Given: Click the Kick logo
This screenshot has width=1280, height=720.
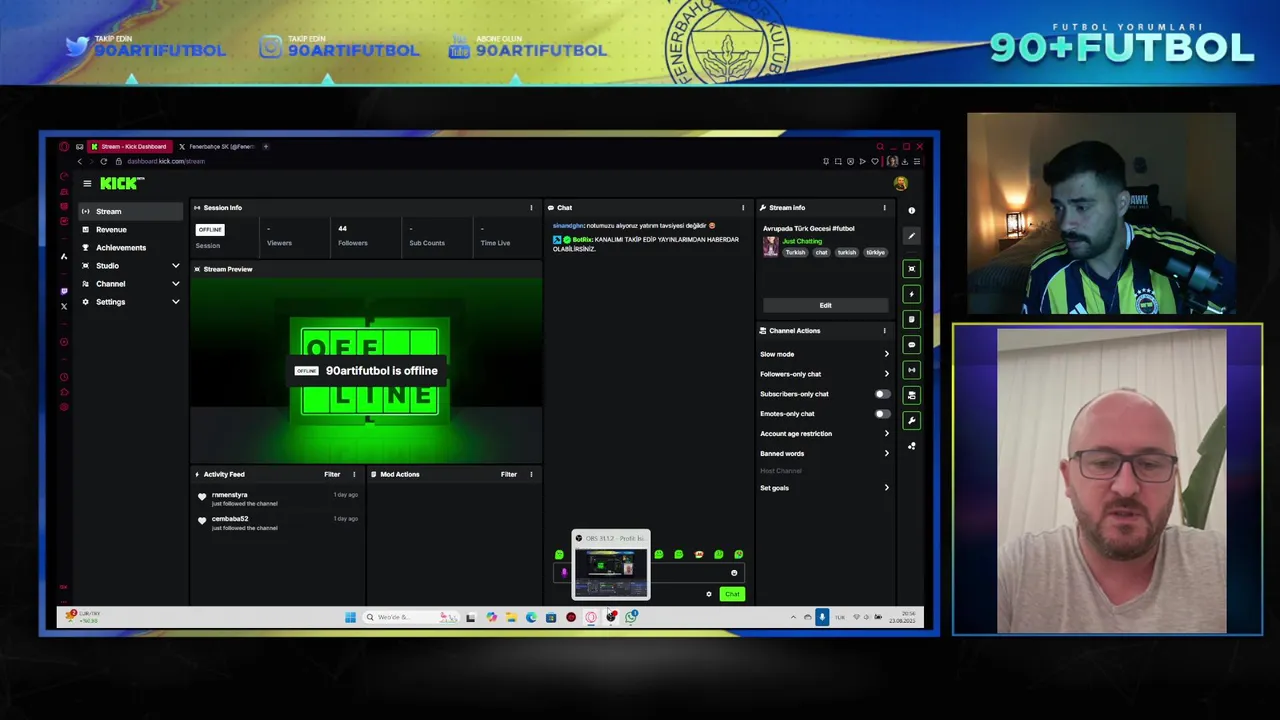Looking at the screenshot, I should (x=122, y=183).
